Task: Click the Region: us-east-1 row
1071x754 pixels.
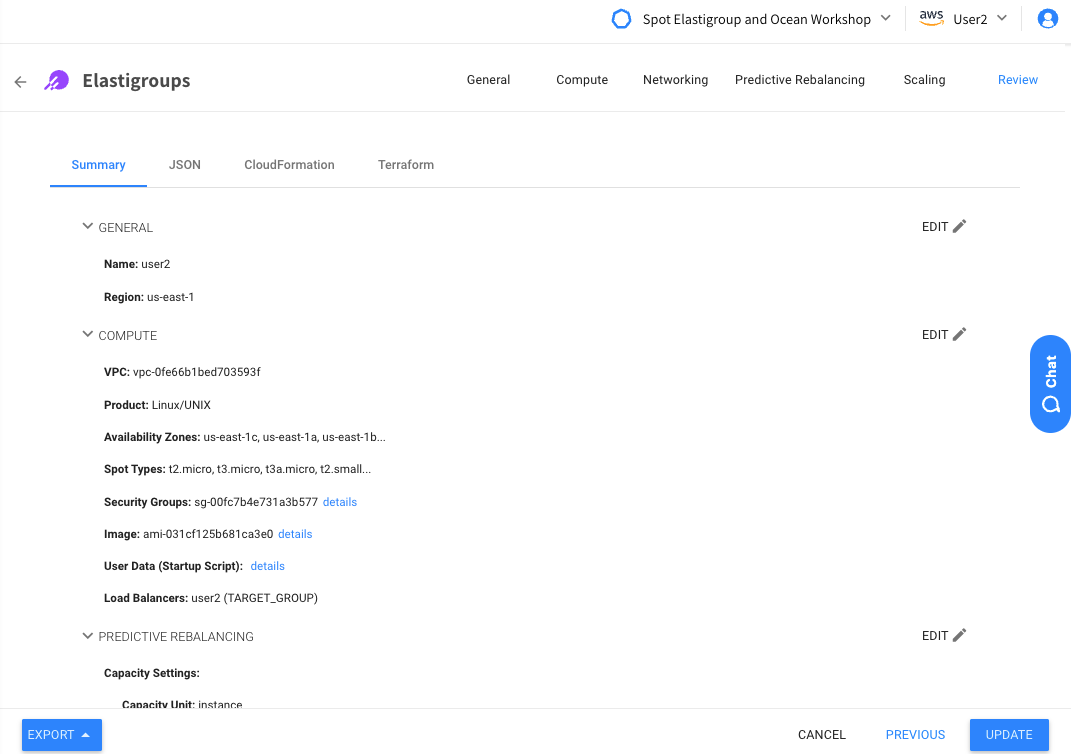Action: coord(149,297)
